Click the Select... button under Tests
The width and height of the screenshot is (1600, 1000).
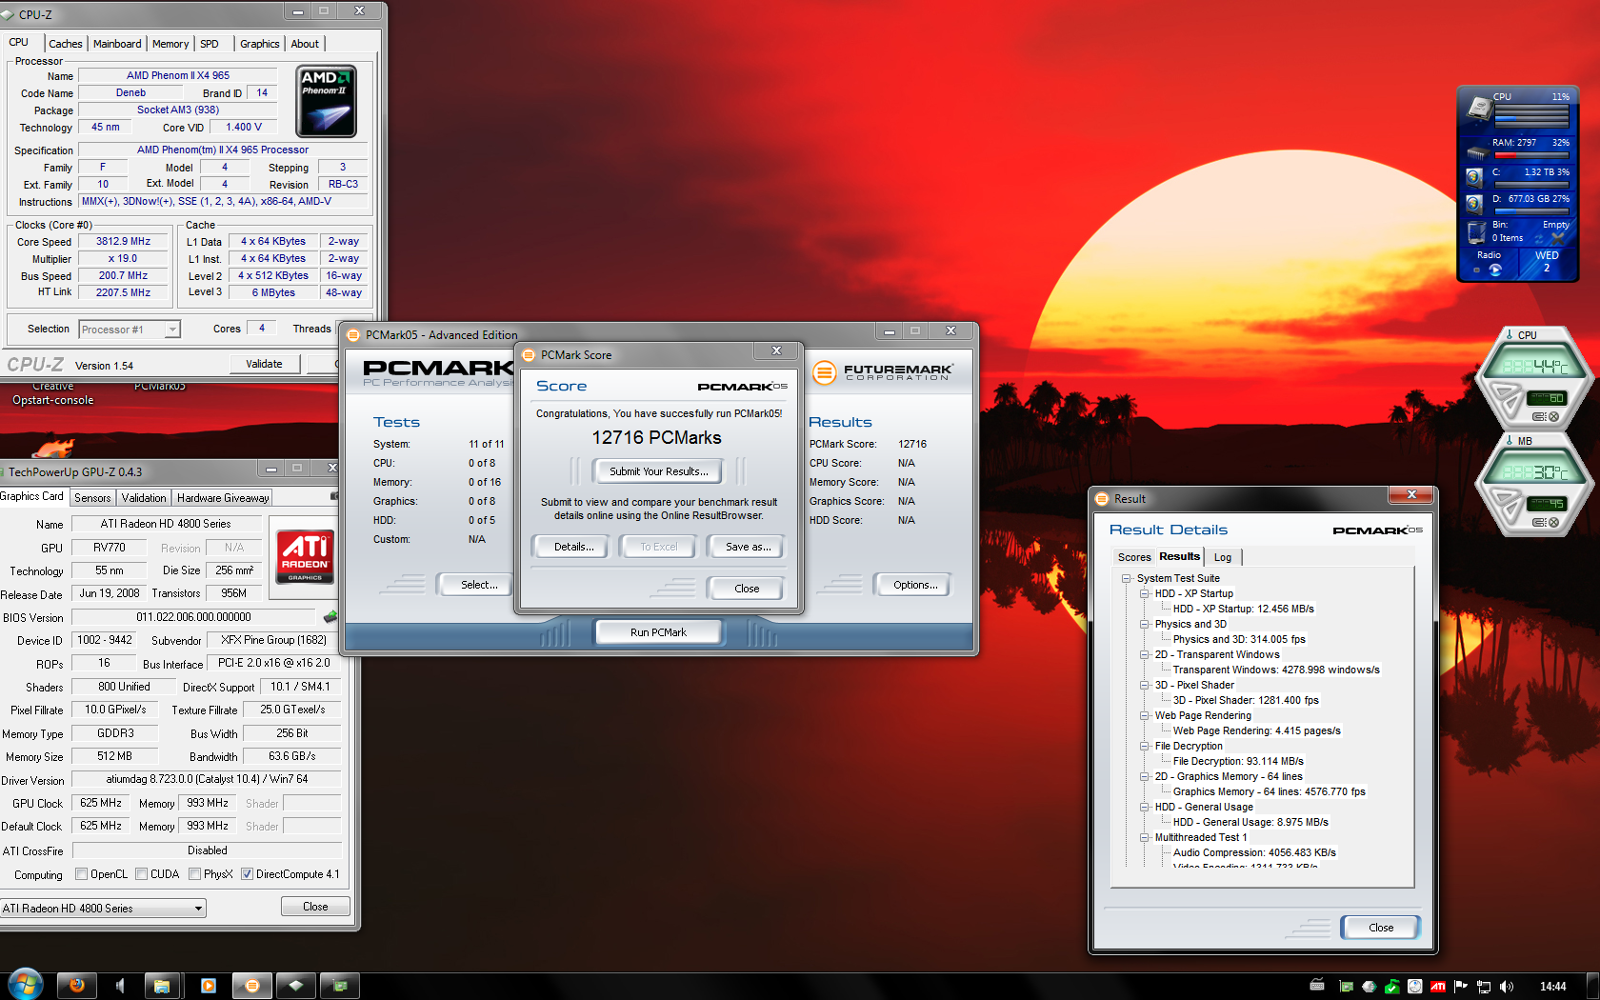click(x=478, y=585)
